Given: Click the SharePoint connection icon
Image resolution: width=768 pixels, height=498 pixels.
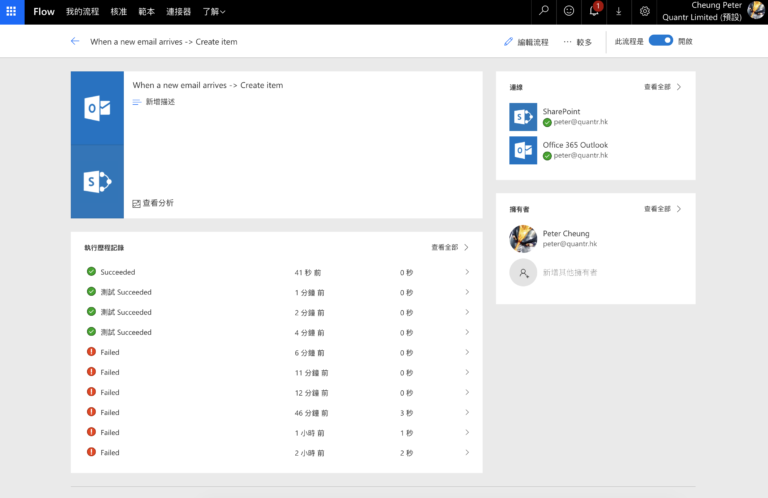Looking at the screenshot, I should click(523, 117).
